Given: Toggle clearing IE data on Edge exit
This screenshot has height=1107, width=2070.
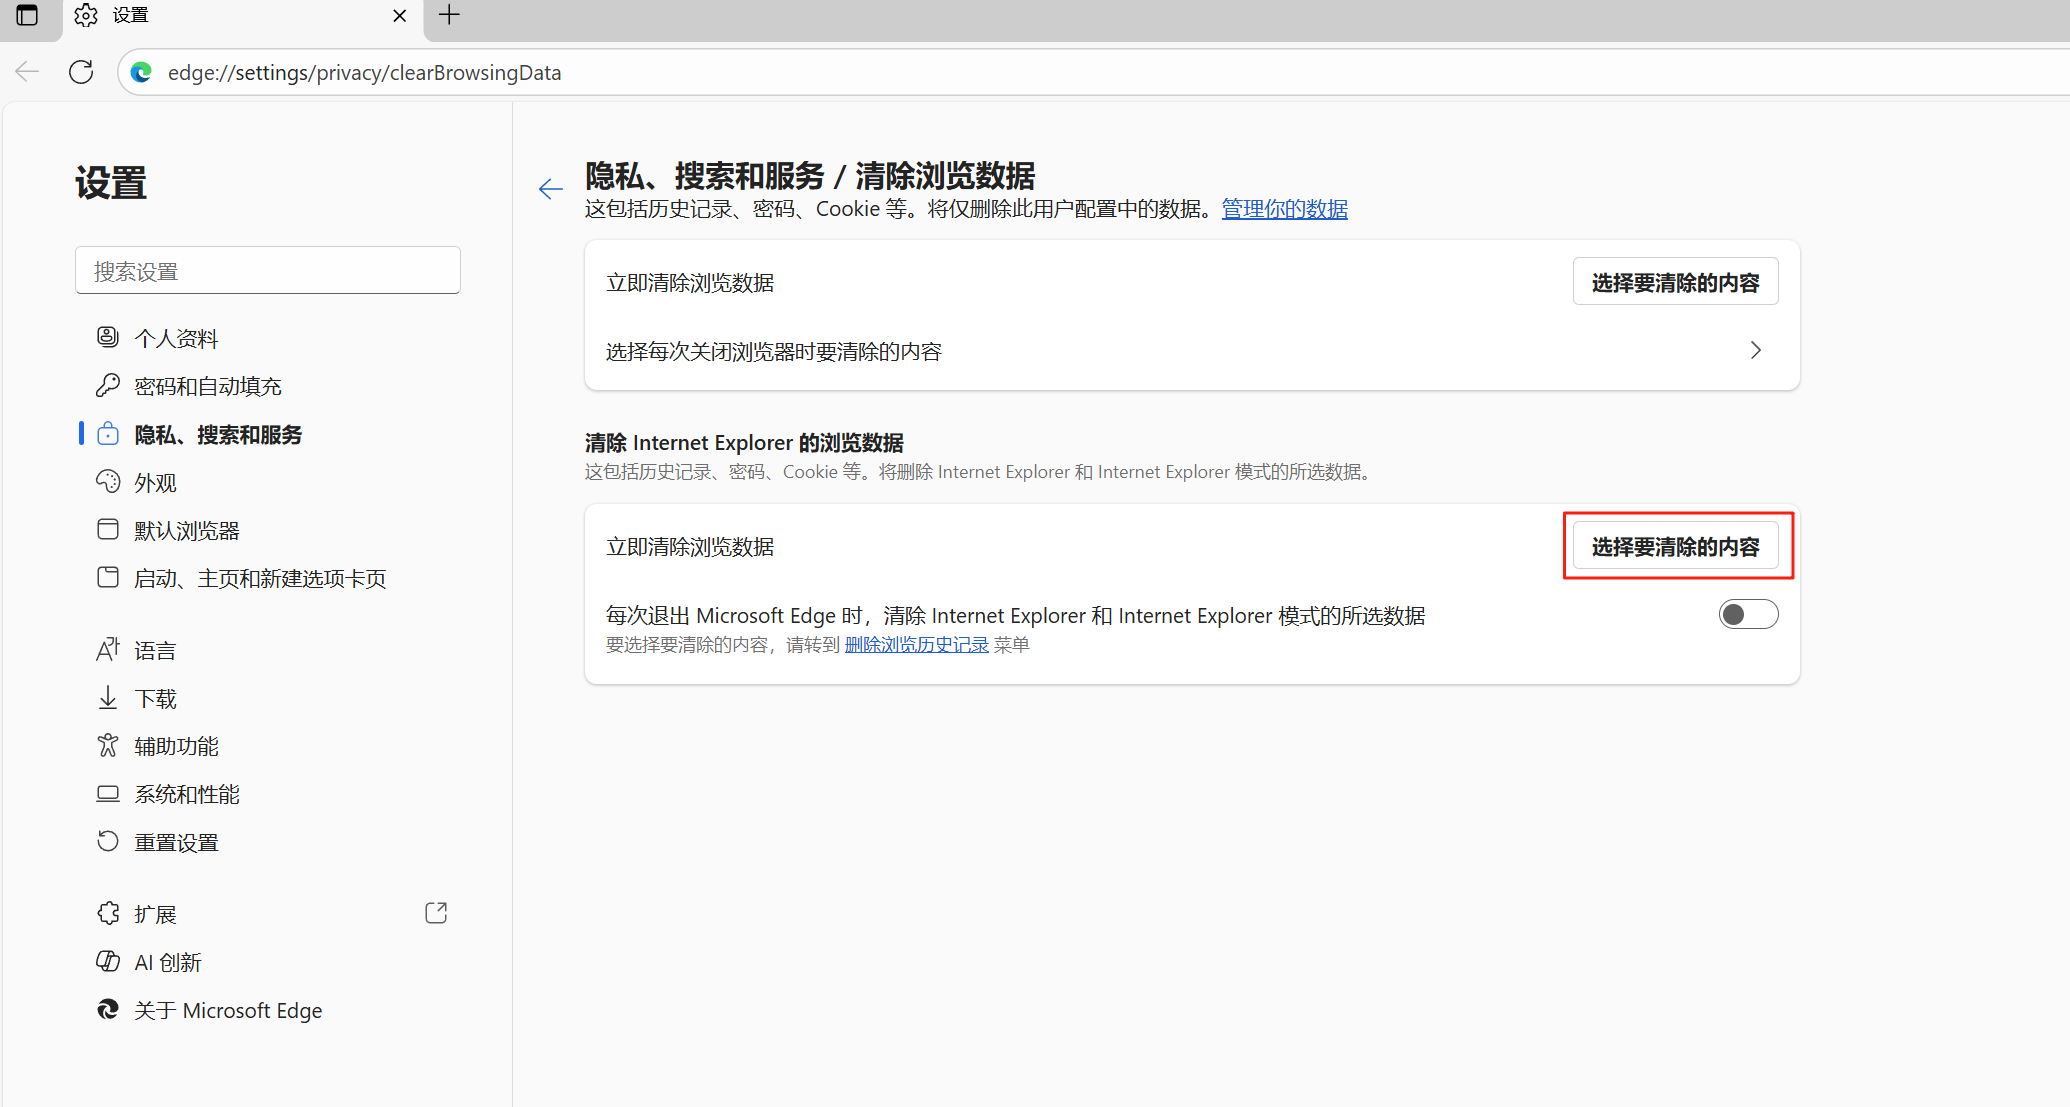Looking at the screenshot, I should 1748,614.
